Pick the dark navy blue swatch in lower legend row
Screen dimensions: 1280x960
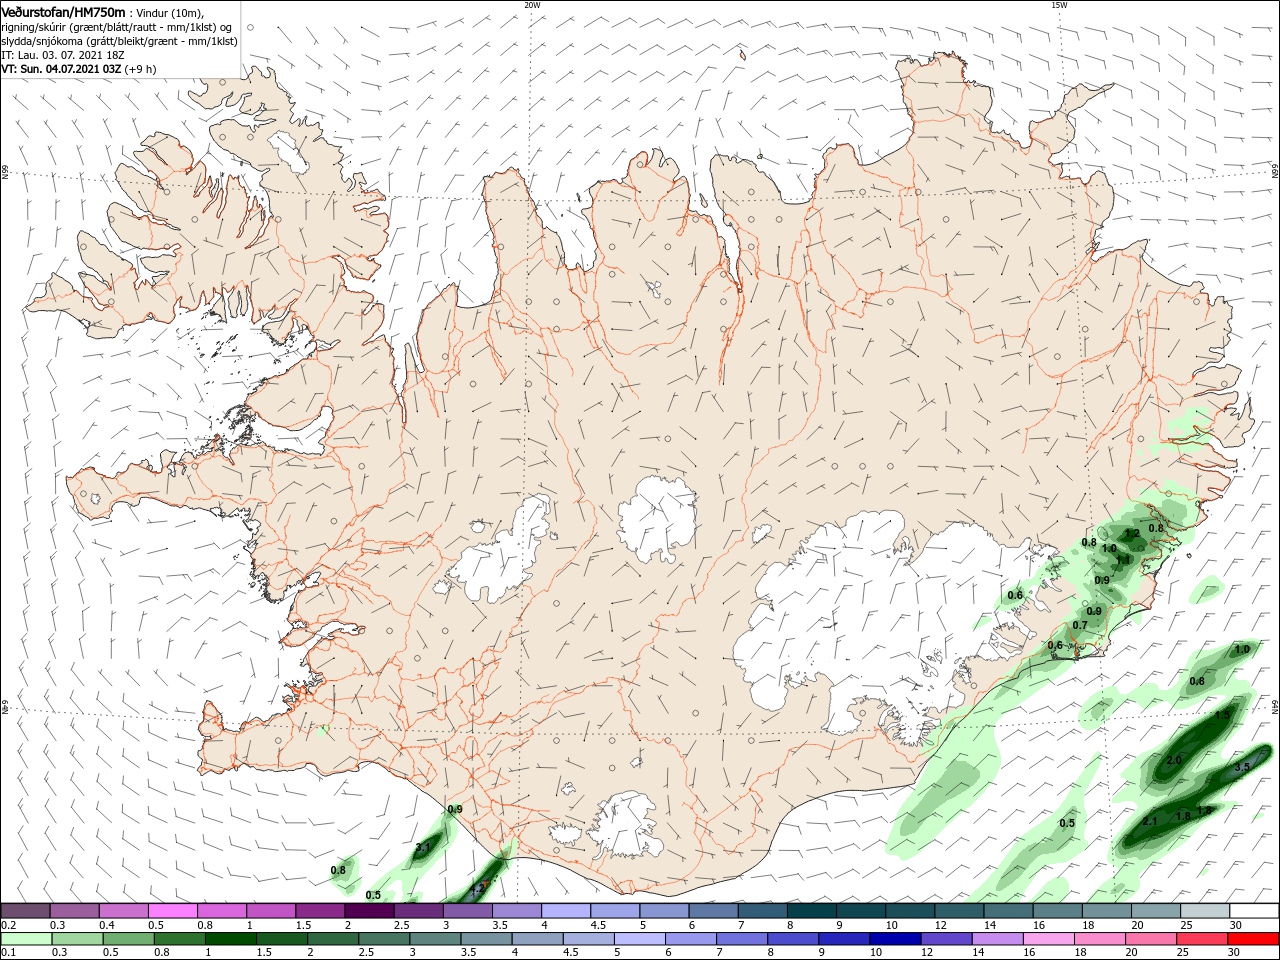tap(895, 939)
